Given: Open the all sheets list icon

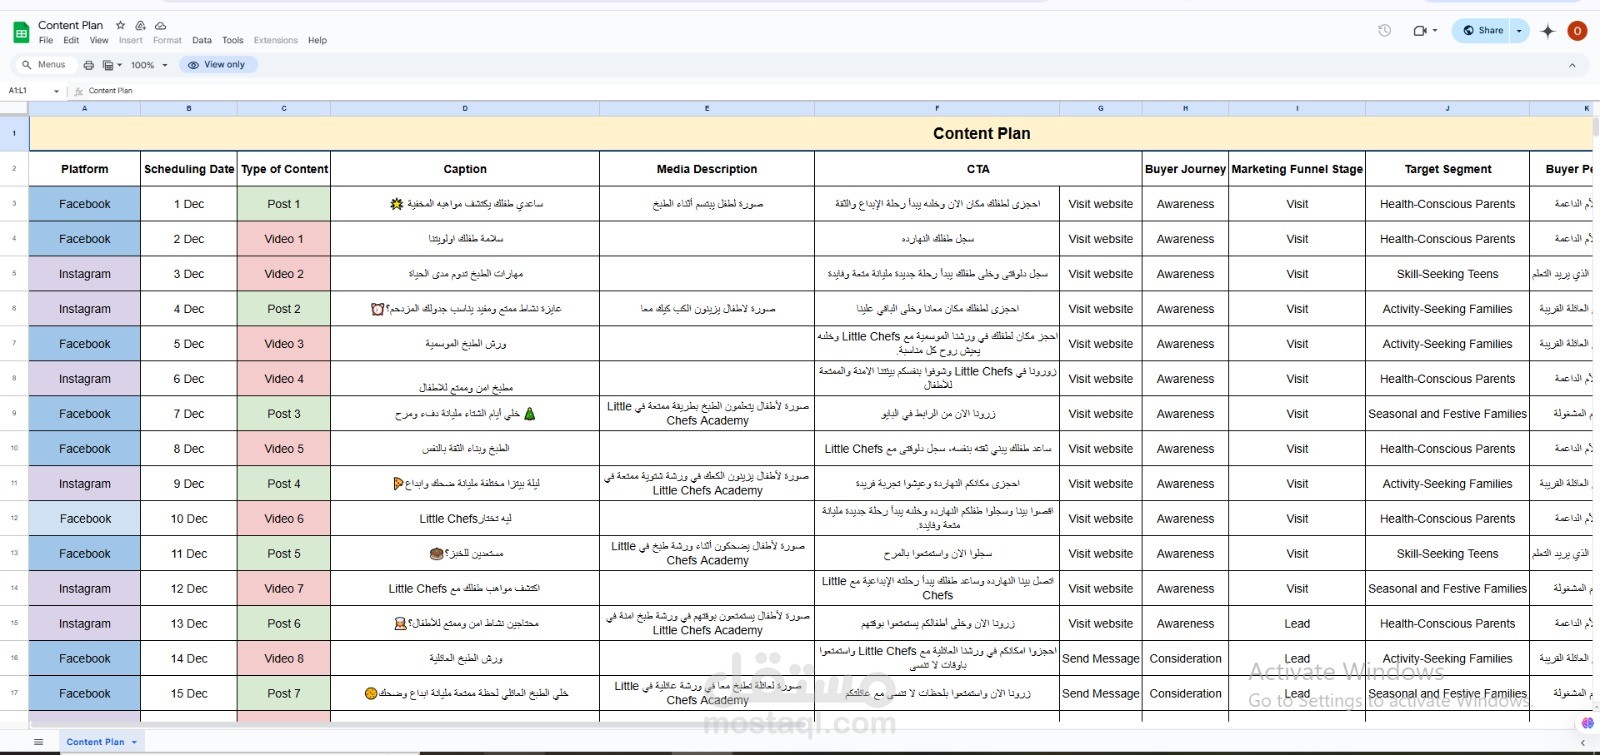Looking at the screenshot, I should (39, 742).
